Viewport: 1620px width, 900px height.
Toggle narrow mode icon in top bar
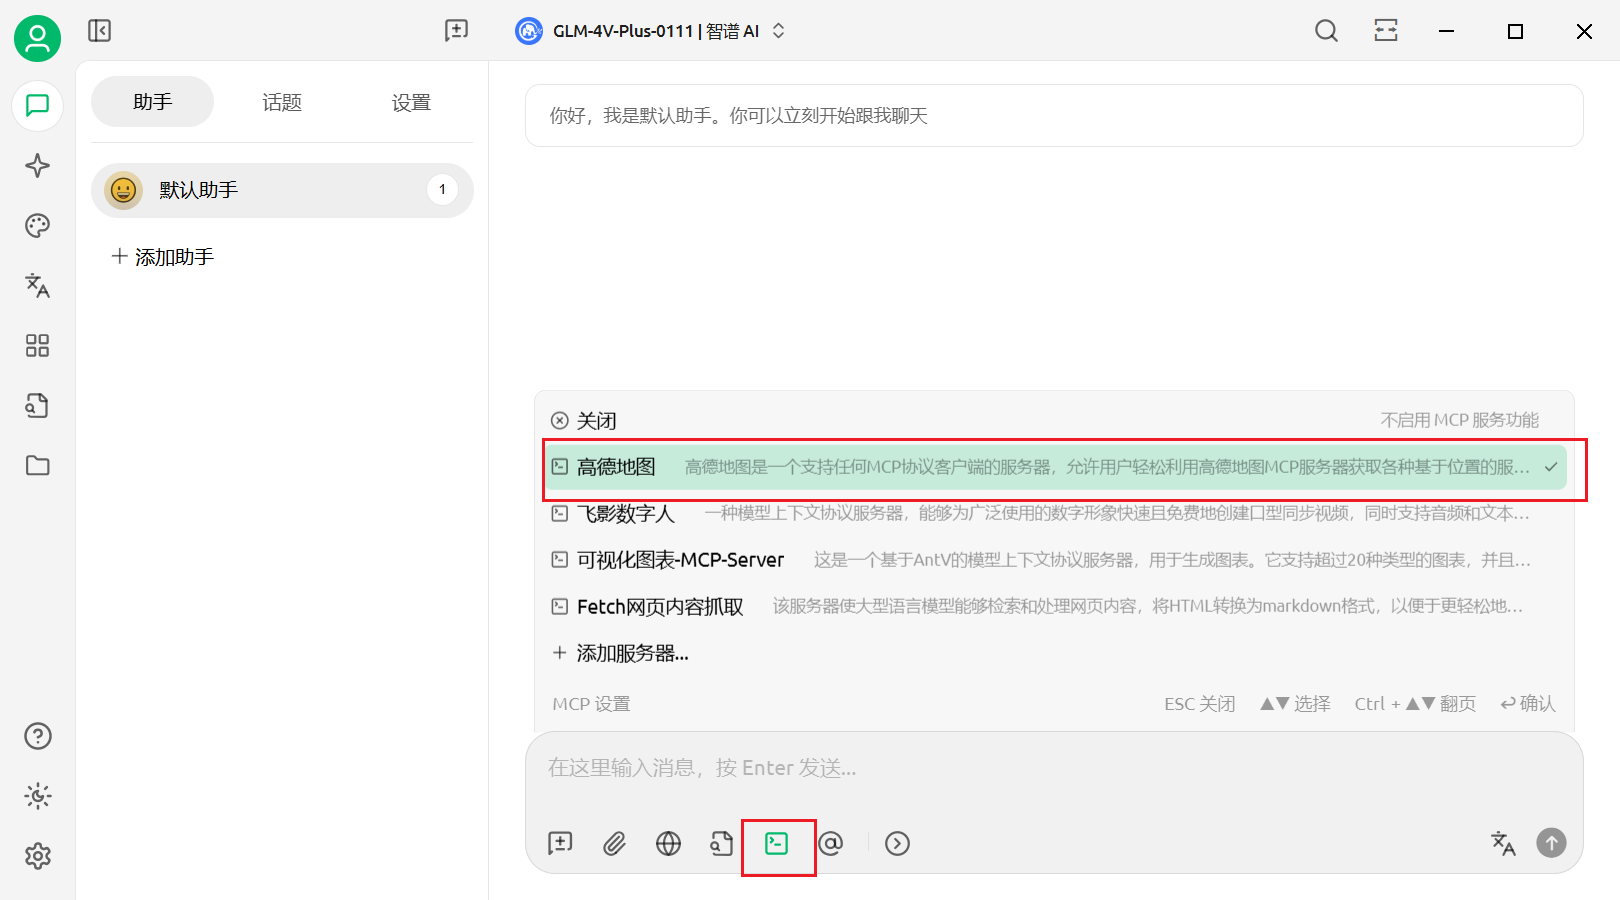1386,31
